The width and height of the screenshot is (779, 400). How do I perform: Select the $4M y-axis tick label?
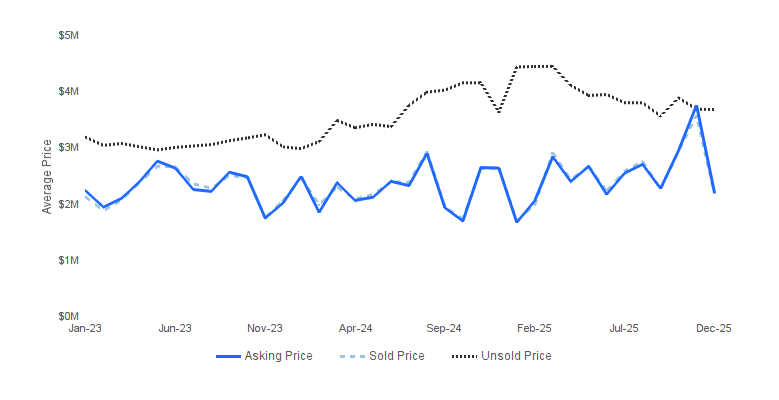click(67, 92)
